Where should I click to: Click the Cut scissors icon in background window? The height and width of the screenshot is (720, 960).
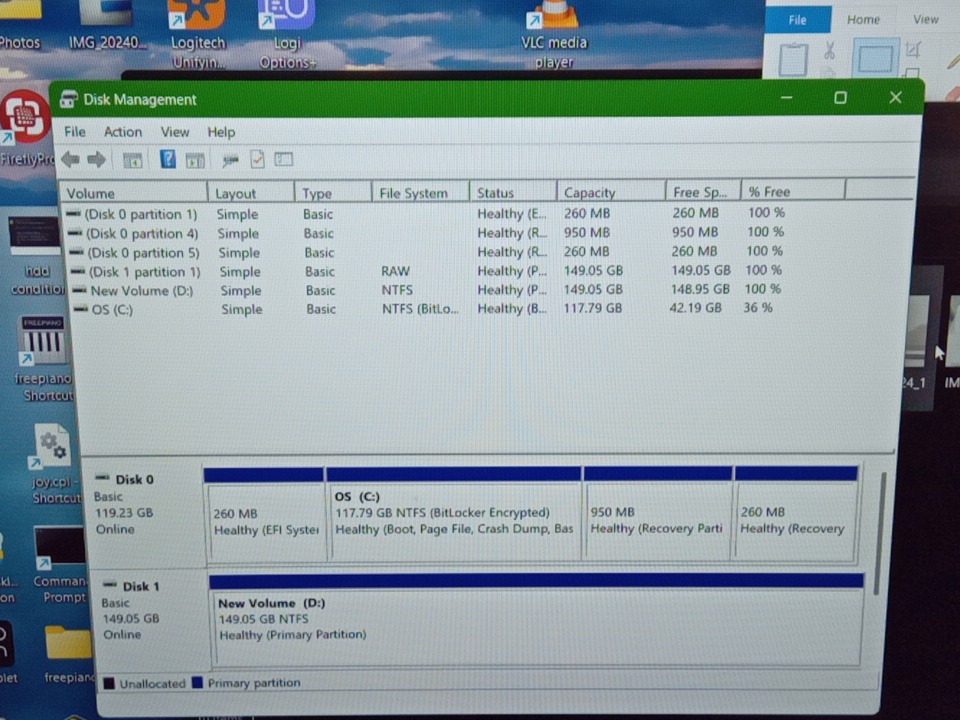(x=830, y=50)
